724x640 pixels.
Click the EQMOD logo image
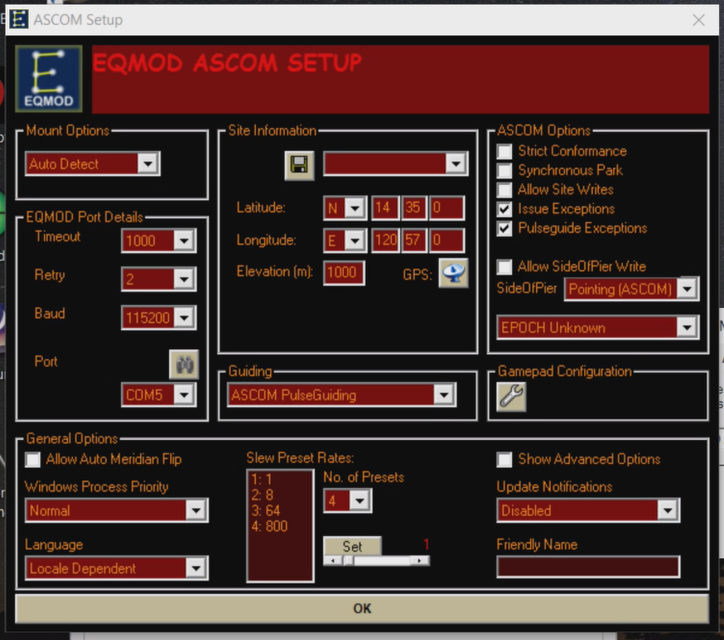click(48, 79)
